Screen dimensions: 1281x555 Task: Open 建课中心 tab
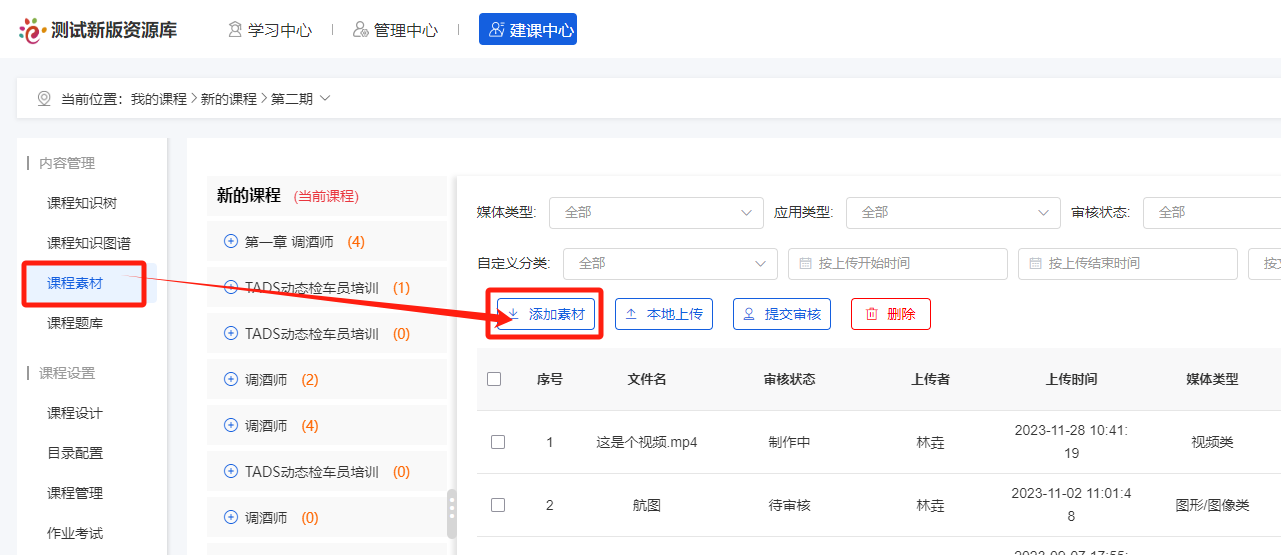pos(528,30)
